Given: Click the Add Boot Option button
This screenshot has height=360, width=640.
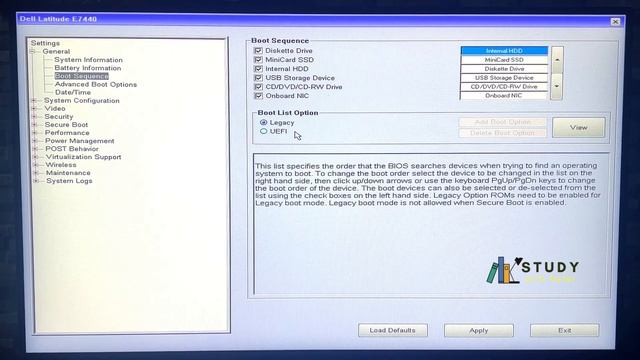Looking at the screenshot, I should pos(502,122).
